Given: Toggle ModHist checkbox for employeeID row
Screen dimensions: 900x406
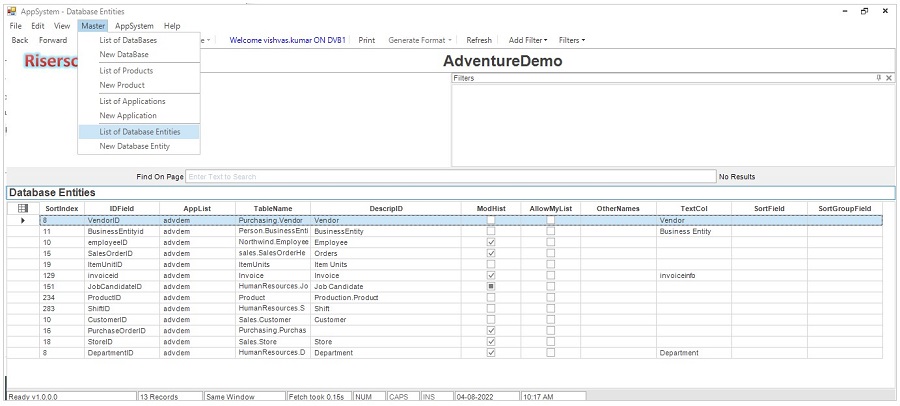Looking at the screenshot, I should pos(491,242).
